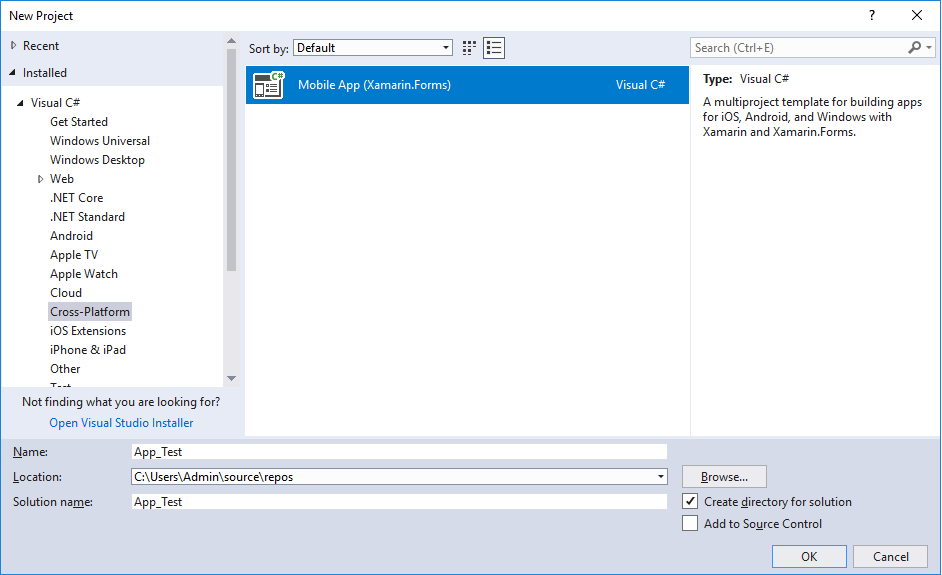Image resolution: width=942 pixels, height=575 pixels.
Task: Click the Name input field
Action: tap(399, 452)
